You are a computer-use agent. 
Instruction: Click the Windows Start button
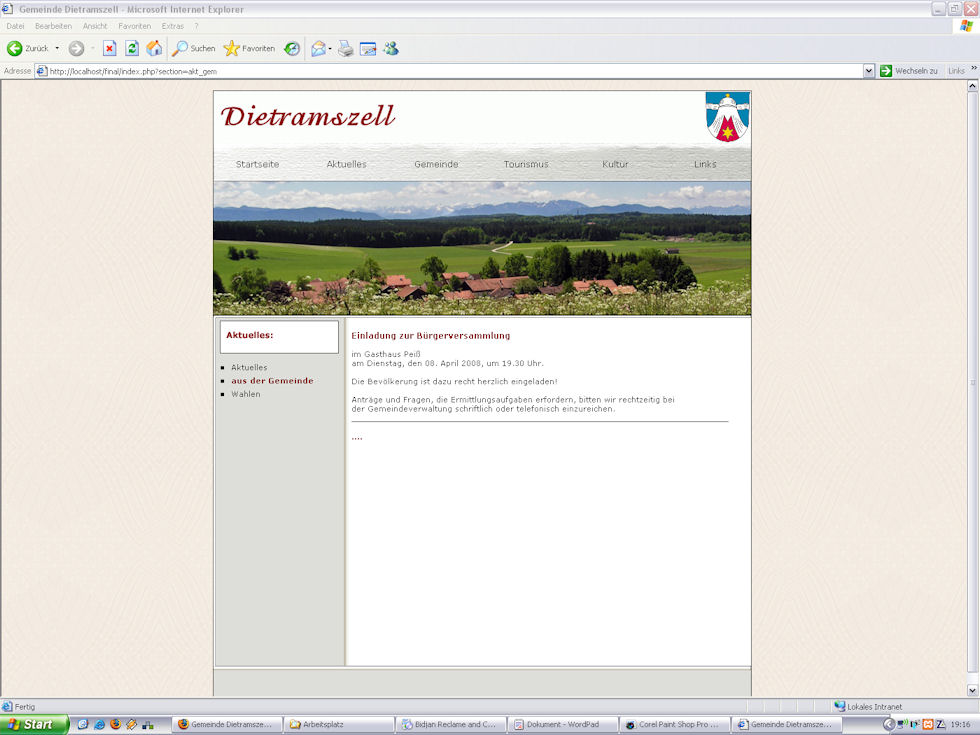pyautogui.click(x=34, y=724)
